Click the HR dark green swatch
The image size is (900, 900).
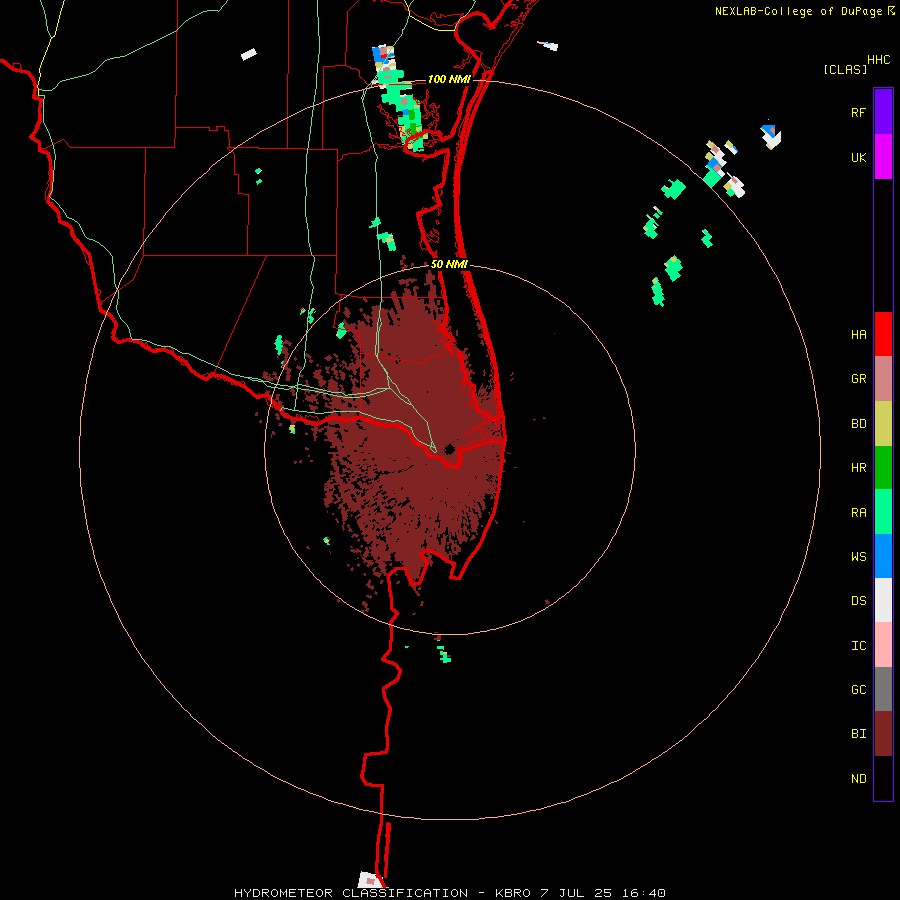883,468
